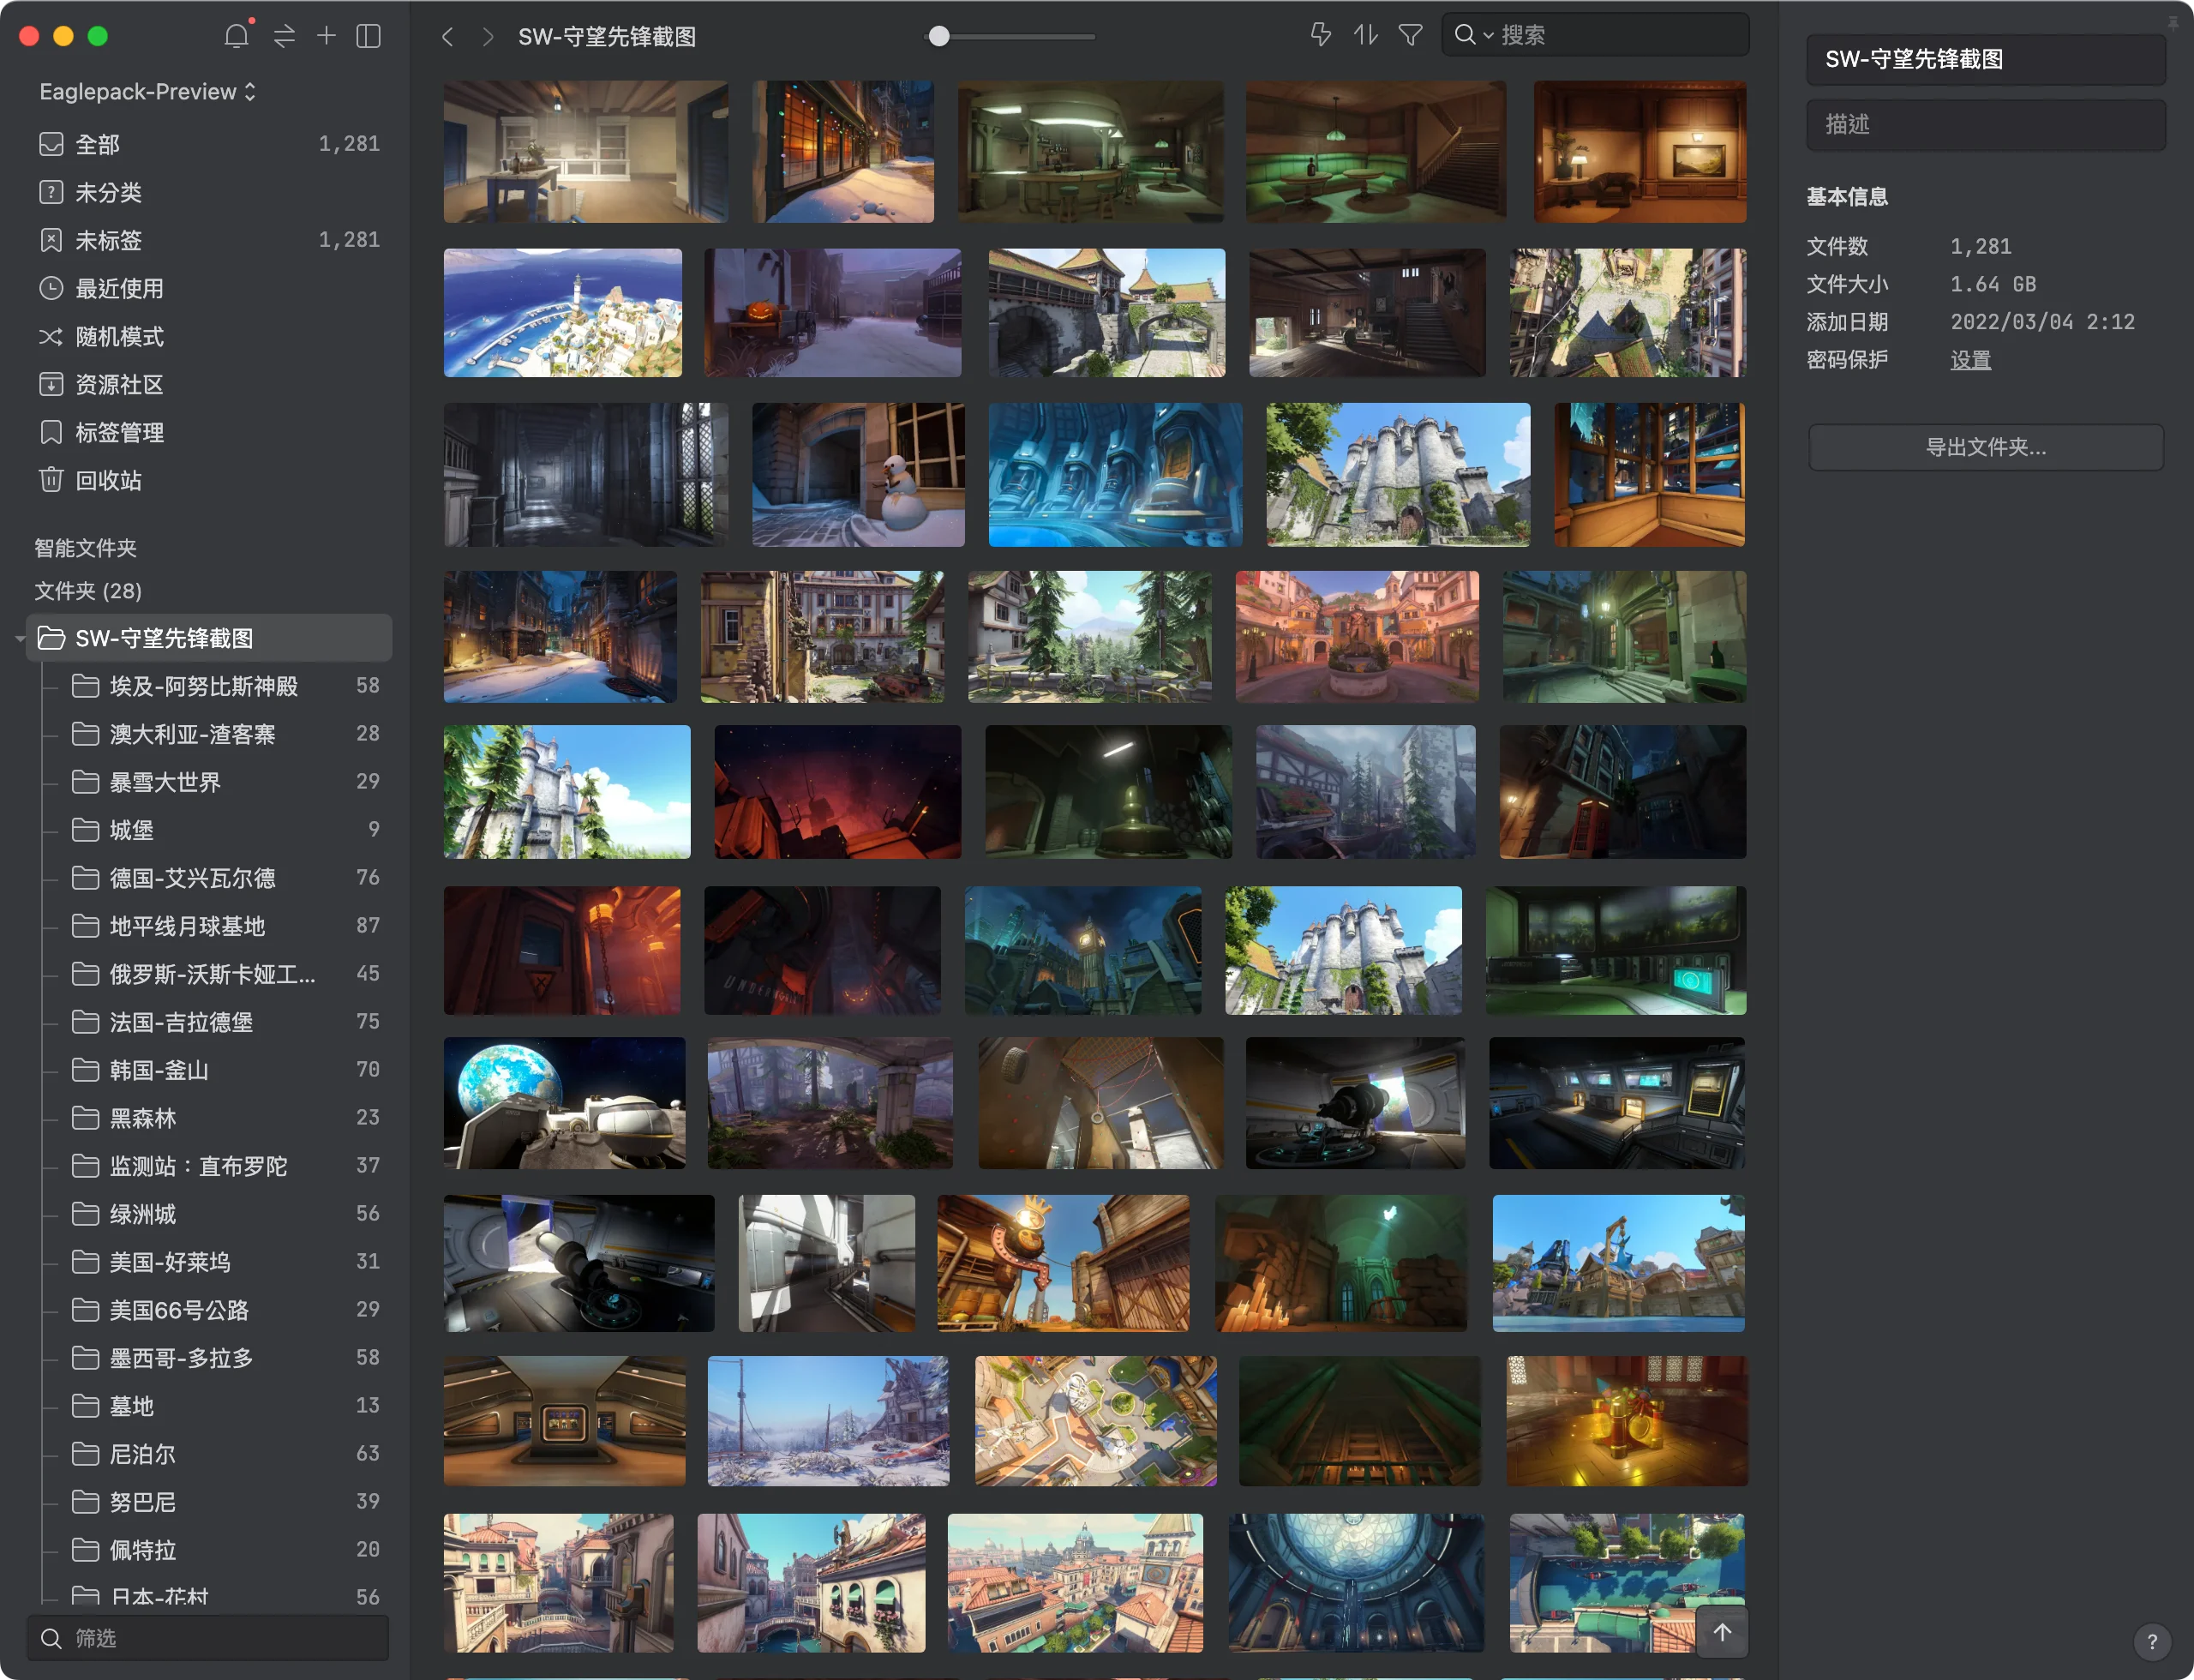
Task: Select the red phone booth thumbnail
Action: pyautogui.click(x=1622, y=792)
